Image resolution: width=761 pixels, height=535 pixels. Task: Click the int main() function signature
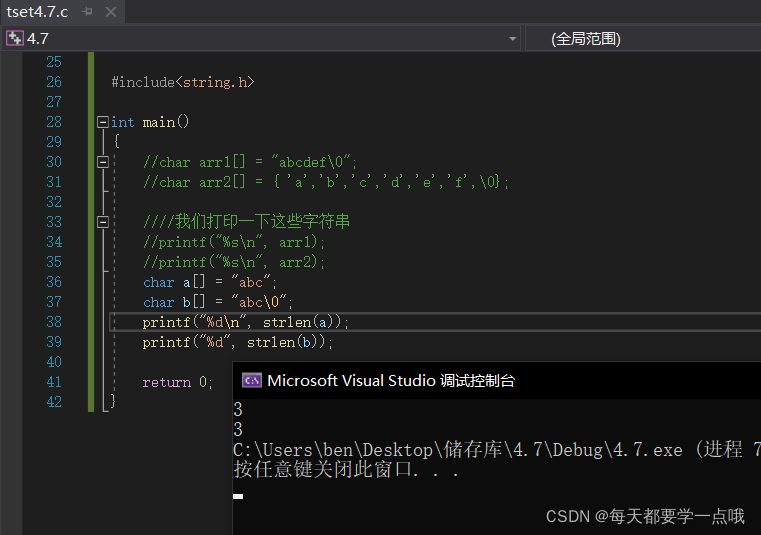(150, 122)
